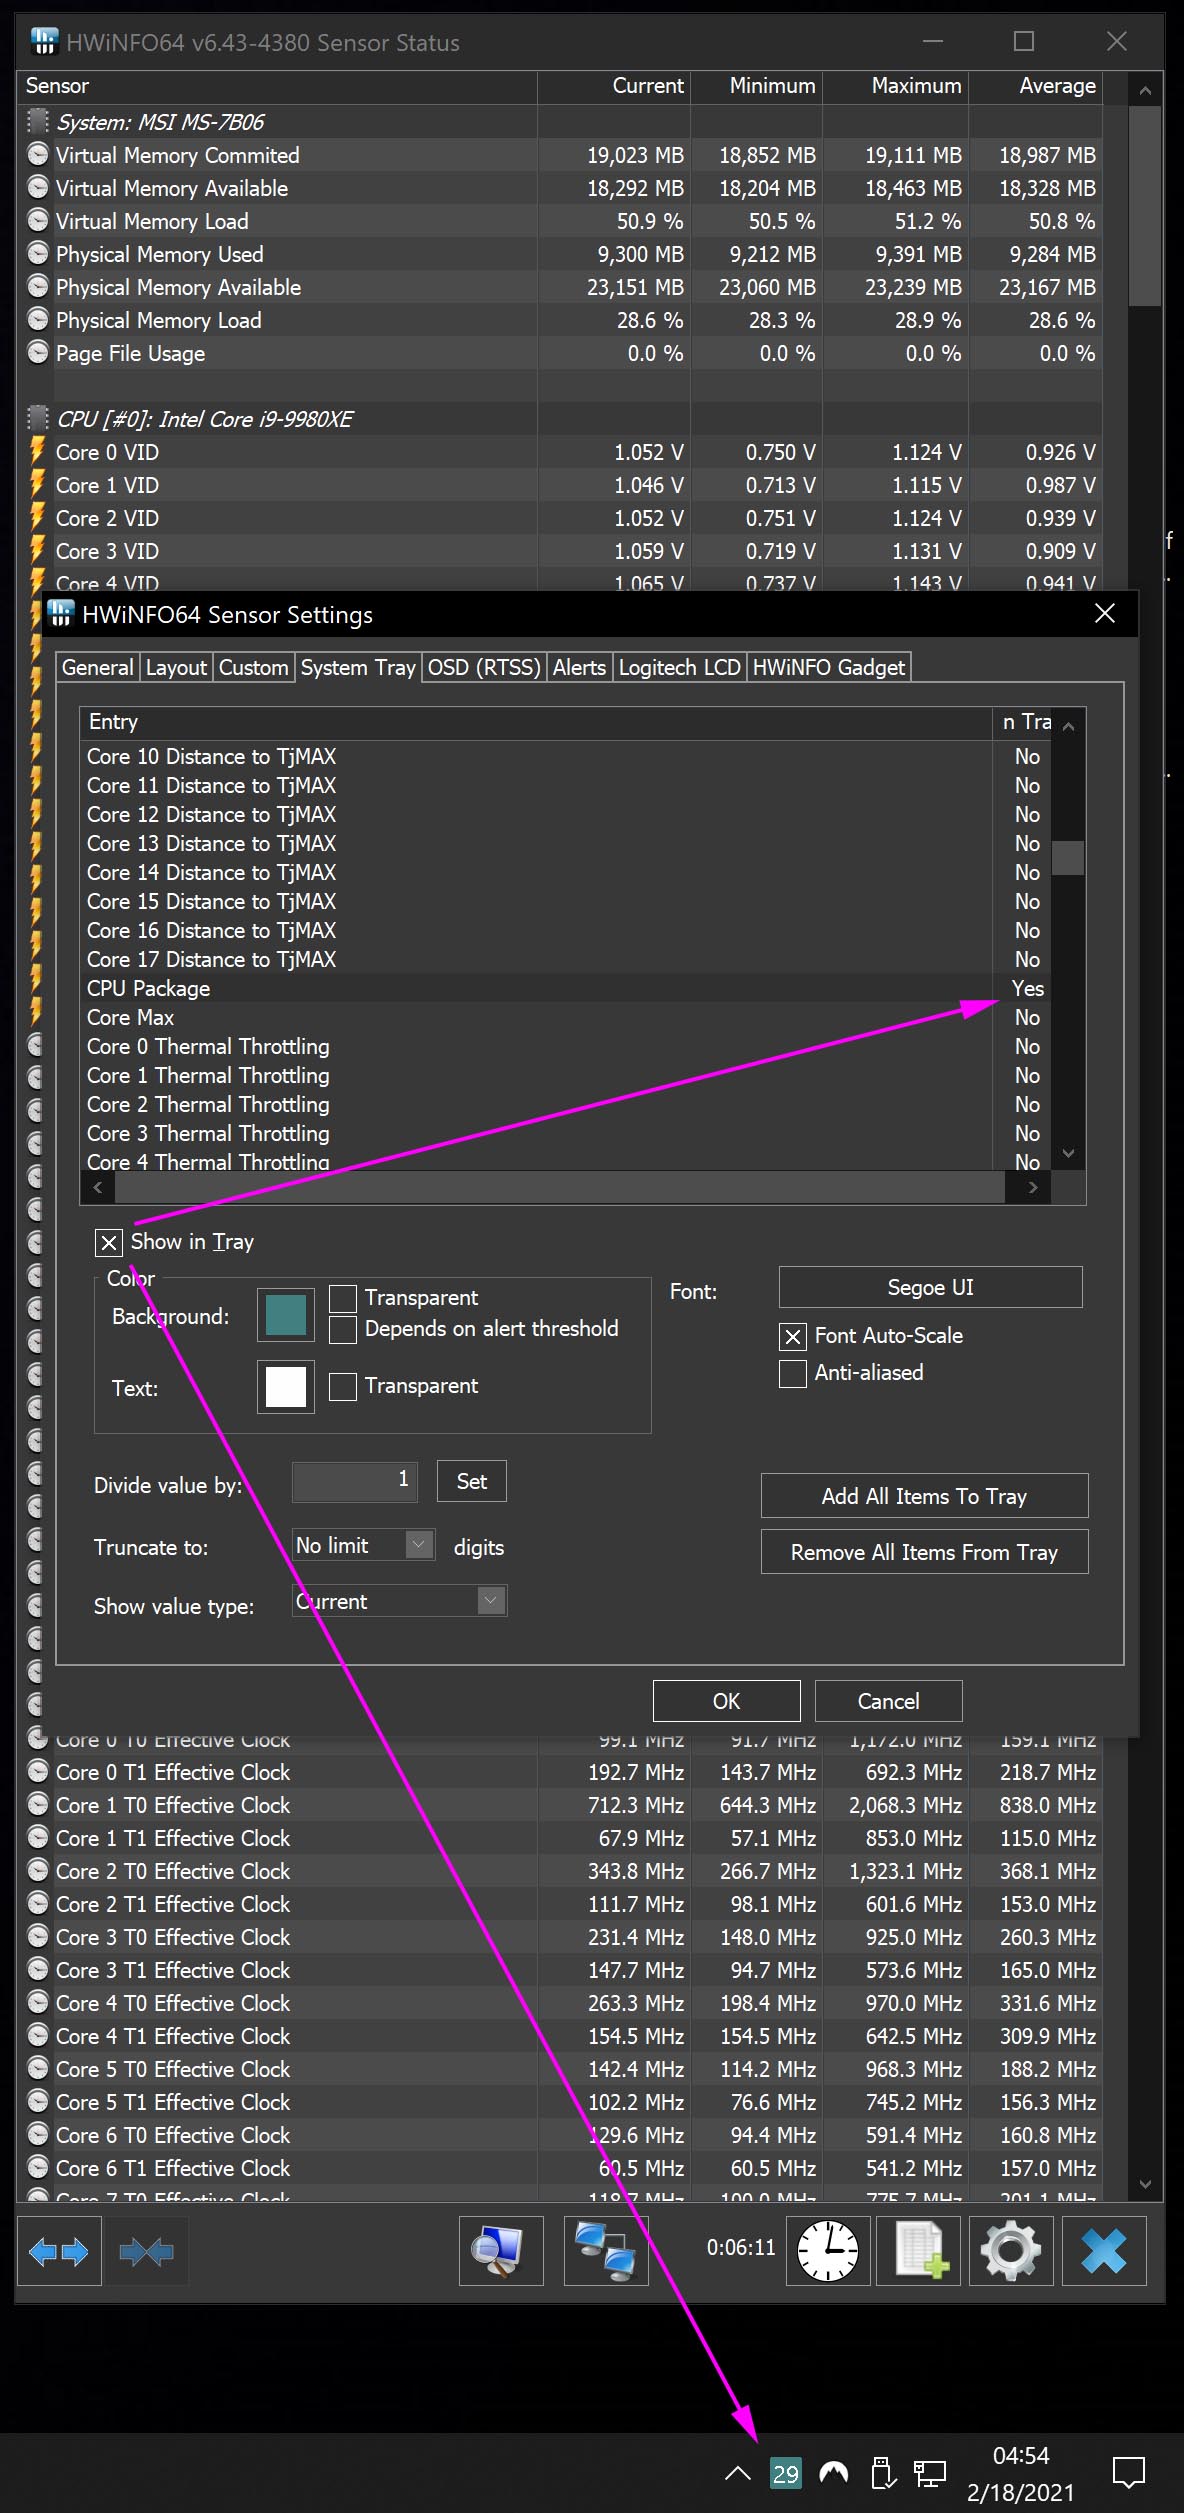1184x2513 pixels.
Task: Enable the Anti-aliased font checkbox
Action: [x=793, y=1373]
